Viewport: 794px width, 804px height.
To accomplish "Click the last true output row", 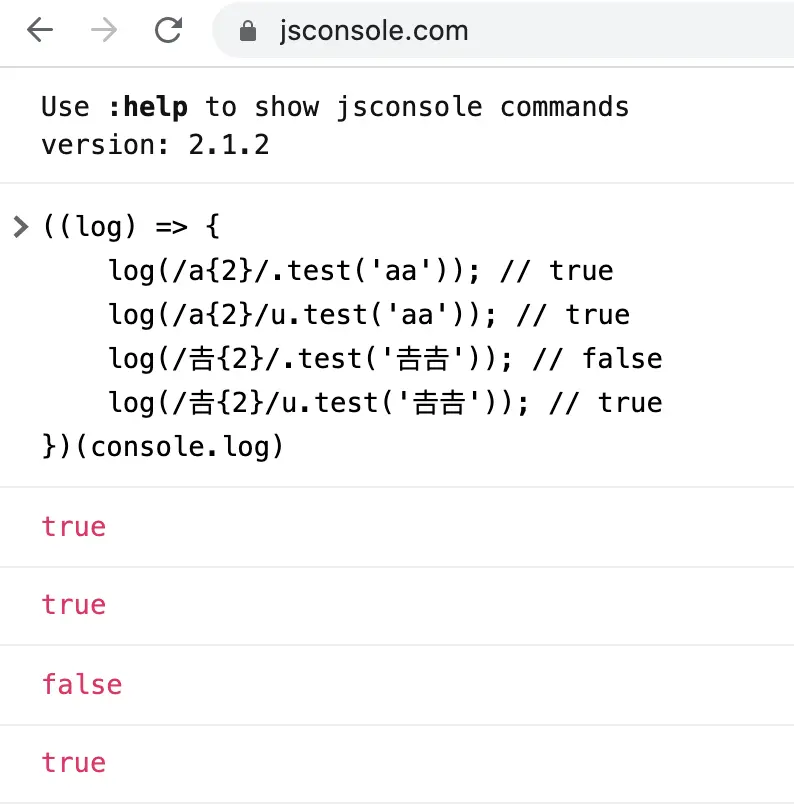I will click(397, 763).
